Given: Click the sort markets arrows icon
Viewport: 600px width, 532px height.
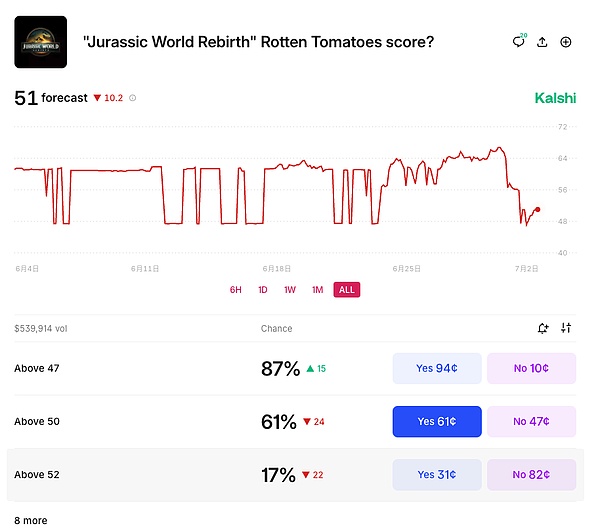Looking at the screenshot, I should (x=566, y=328).
